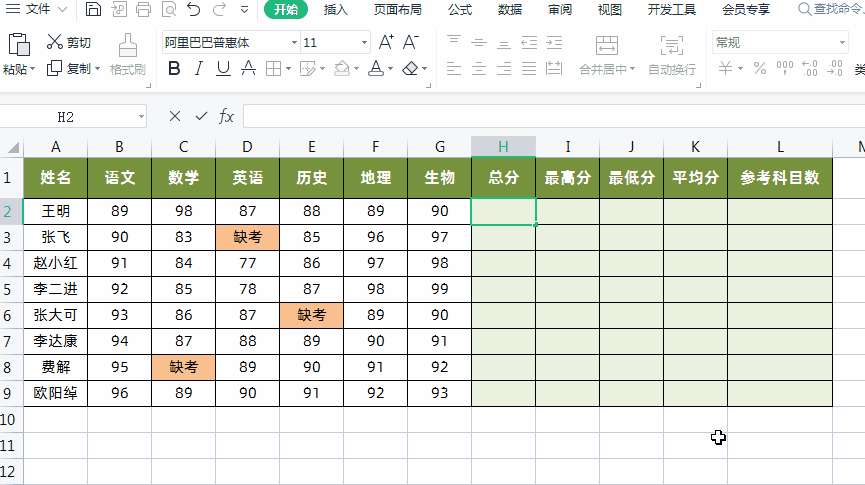The image size is (865, 485).
Task: Apply currency format icon
Action: tap(725, 68)
